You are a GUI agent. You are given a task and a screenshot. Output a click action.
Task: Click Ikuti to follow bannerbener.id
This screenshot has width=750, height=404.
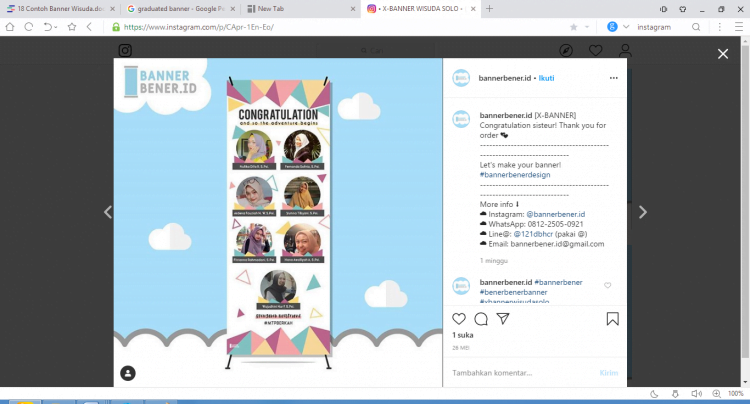tap(546, 78)
